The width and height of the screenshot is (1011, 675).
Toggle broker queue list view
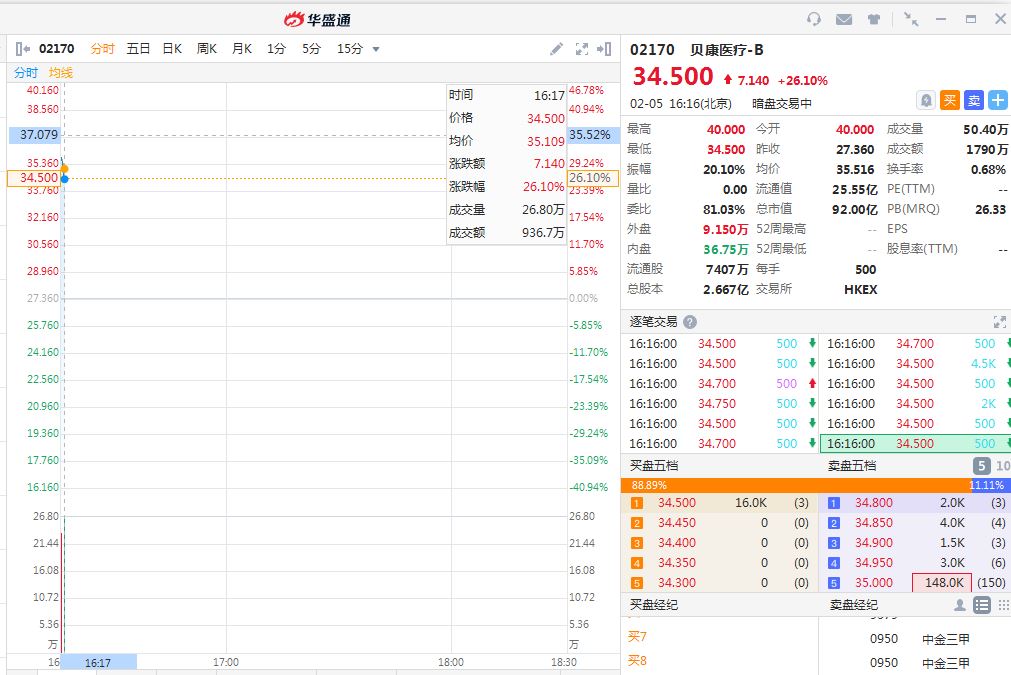coord(982,605)
